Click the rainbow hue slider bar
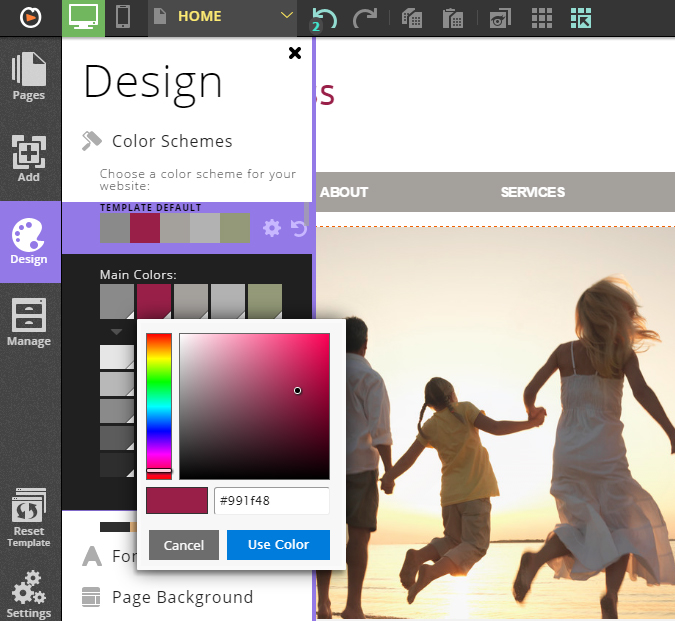This screenshot has width=675, height=621. [x=159, y=406]
